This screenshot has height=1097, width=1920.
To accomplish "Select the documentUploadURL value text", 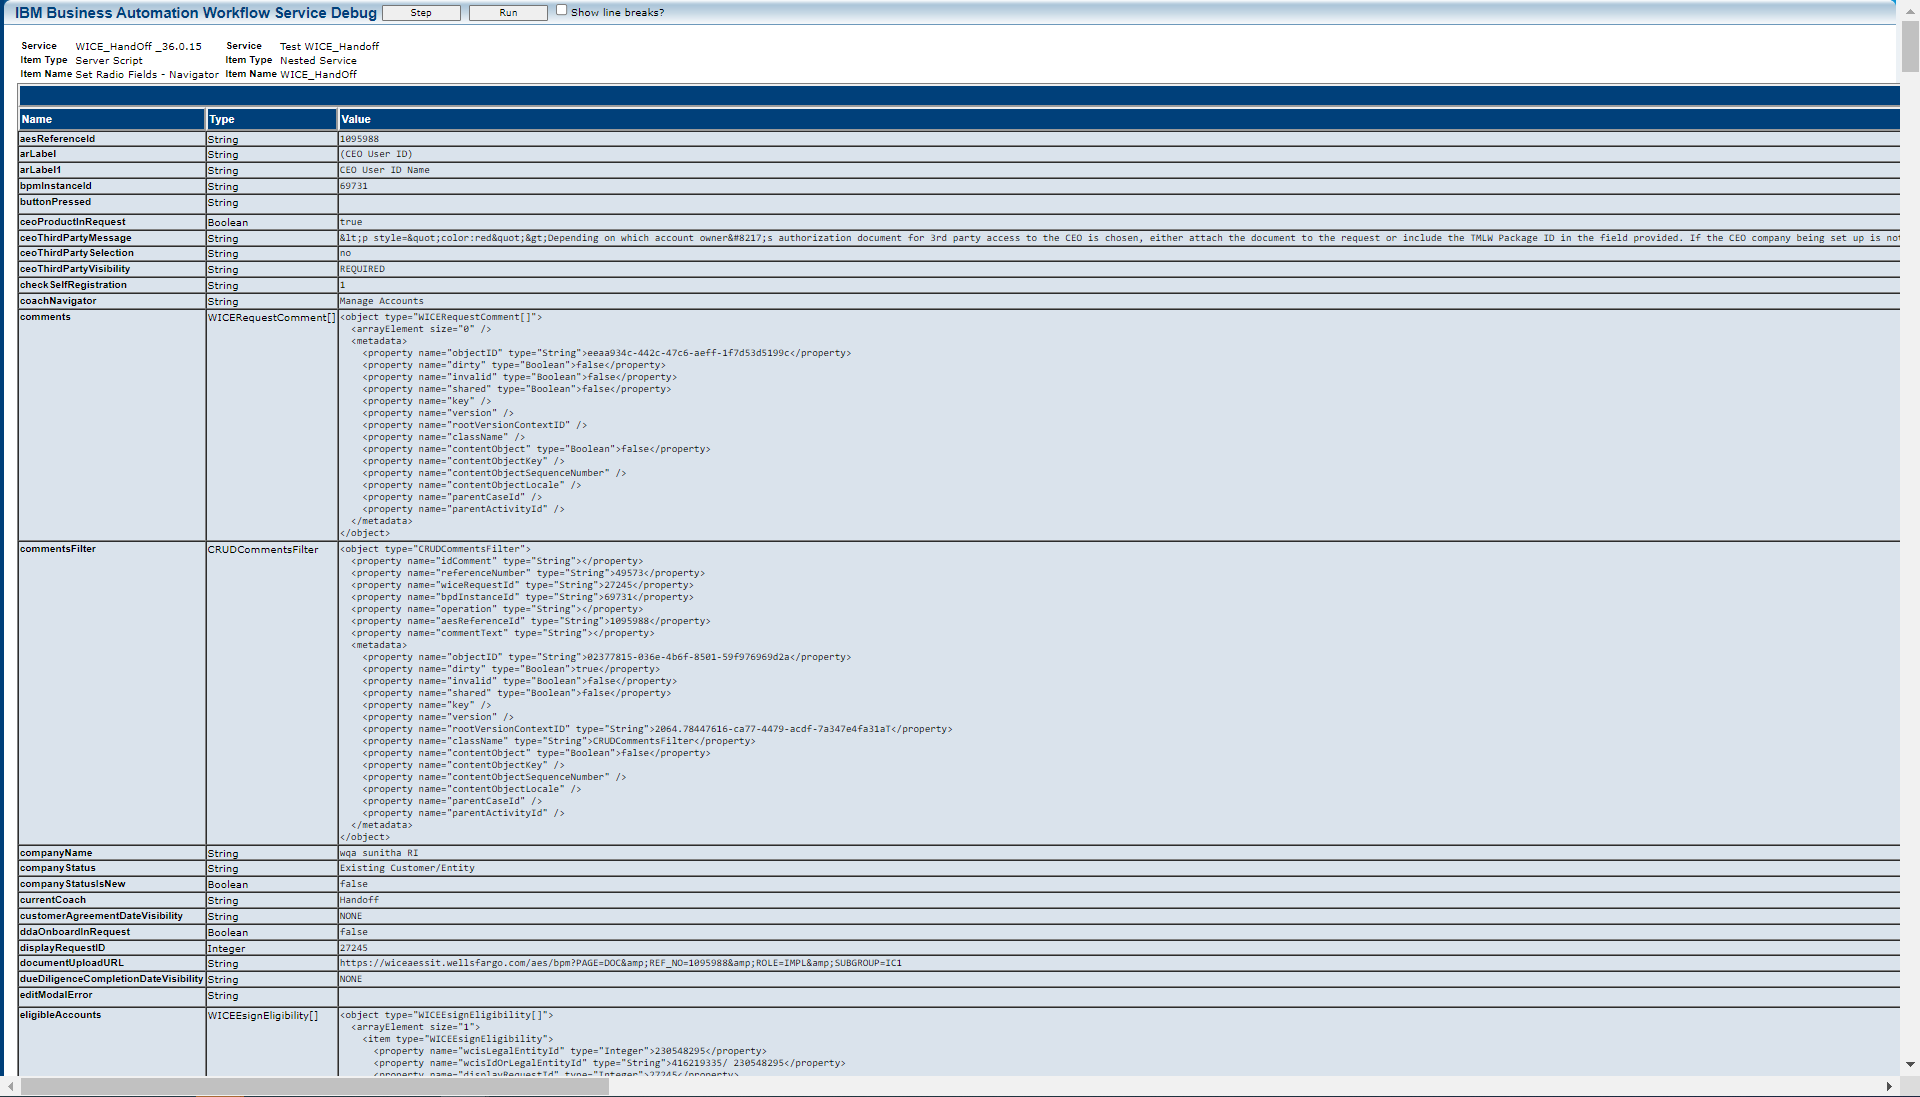I will point(620,963).
